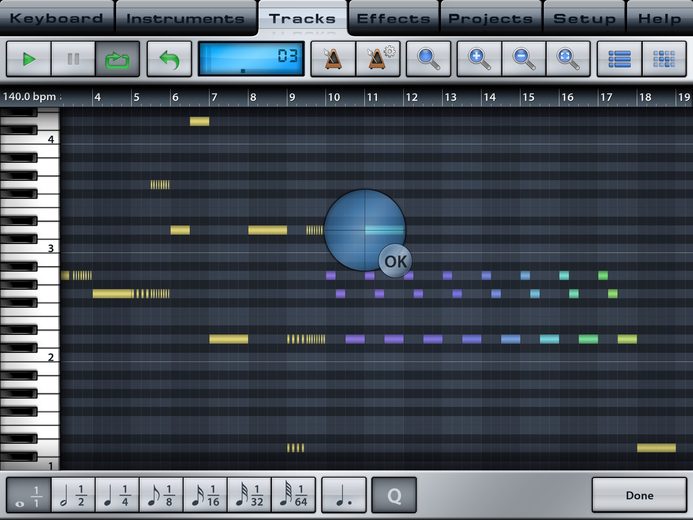The image size is (693, 520).
Task: Select the long yellow note at bar 8
Action: pos(267,230)
